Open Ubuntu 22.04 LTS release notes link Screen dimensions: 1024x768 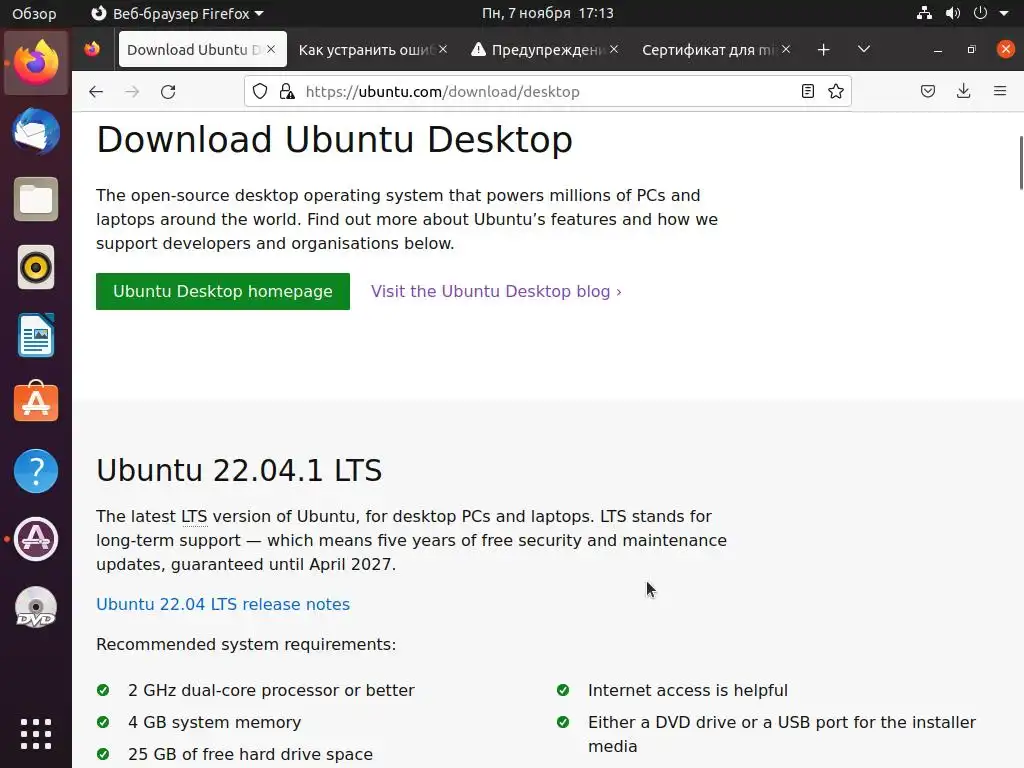(x=223, y=604)
